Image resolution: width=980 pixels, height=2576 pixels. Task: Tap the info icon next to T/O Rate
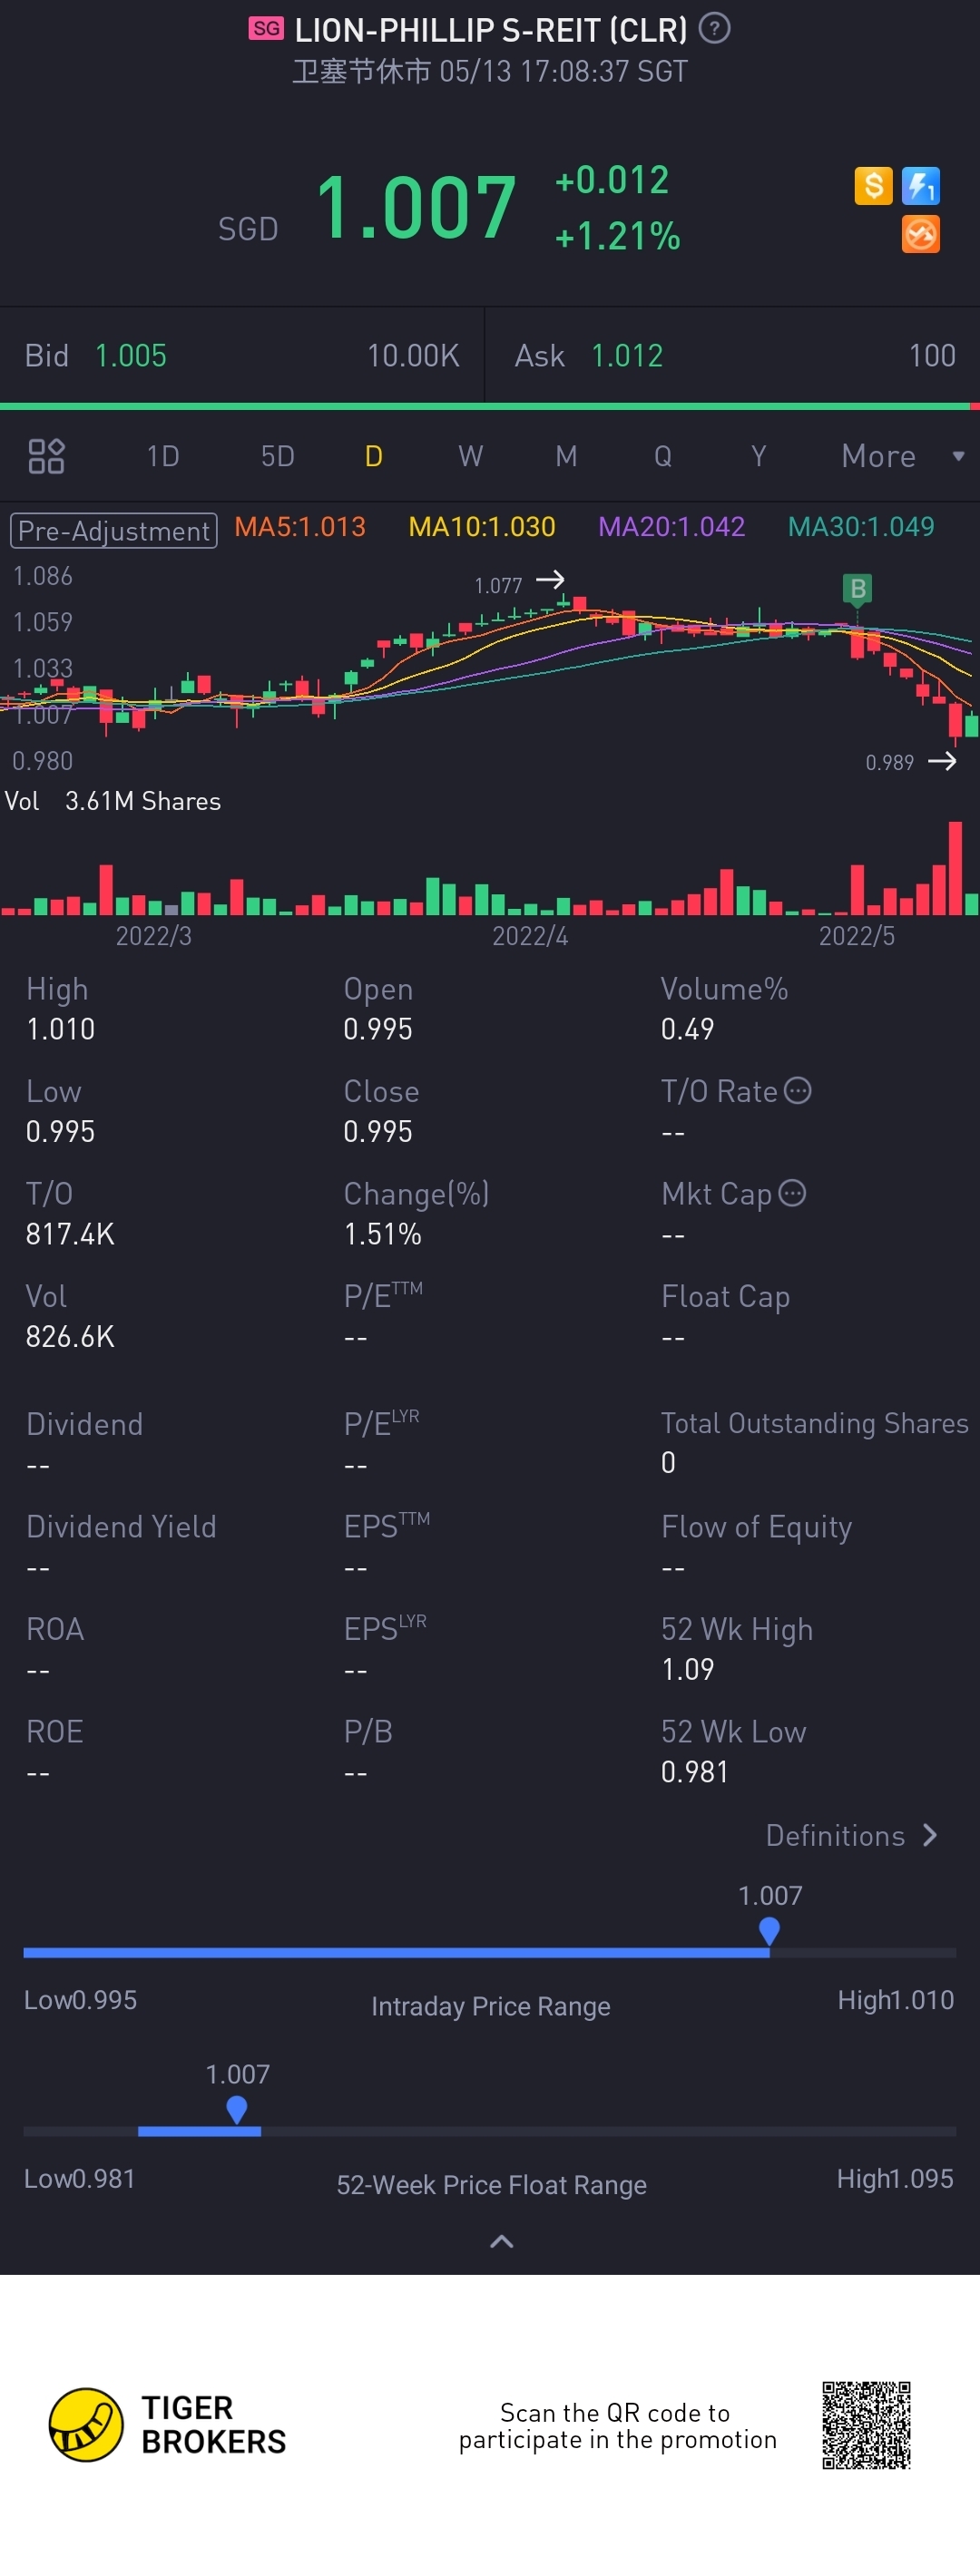[797, 1090]
